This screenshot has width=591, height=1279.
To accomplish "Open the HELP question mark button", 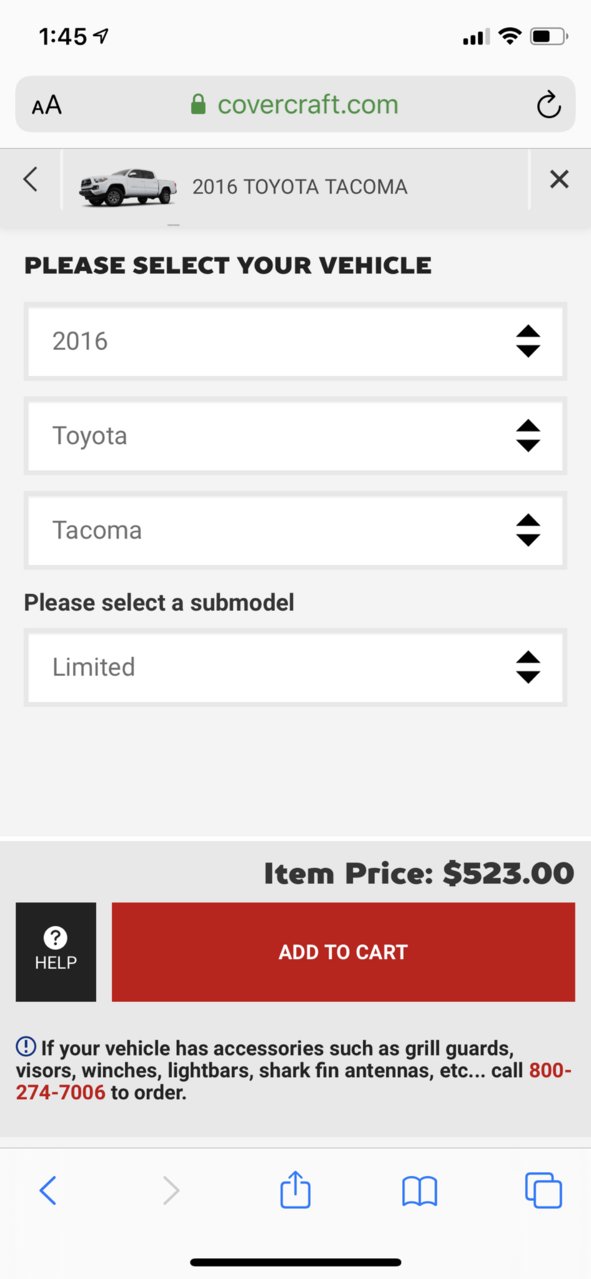I will (x=56, y=952).
